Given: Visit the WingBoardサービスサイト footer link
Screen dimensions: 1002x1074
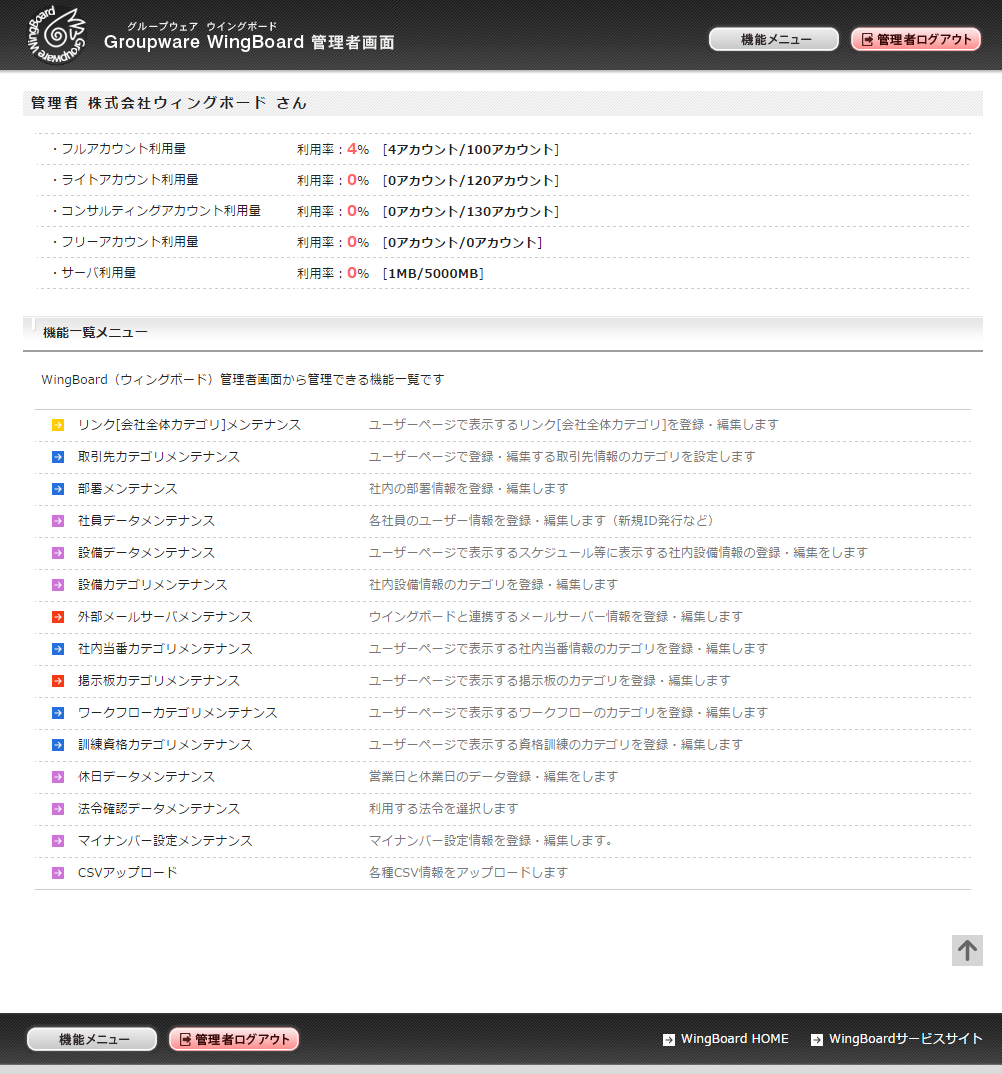Looking at the screenshot, I should (x=905, y=1039).
